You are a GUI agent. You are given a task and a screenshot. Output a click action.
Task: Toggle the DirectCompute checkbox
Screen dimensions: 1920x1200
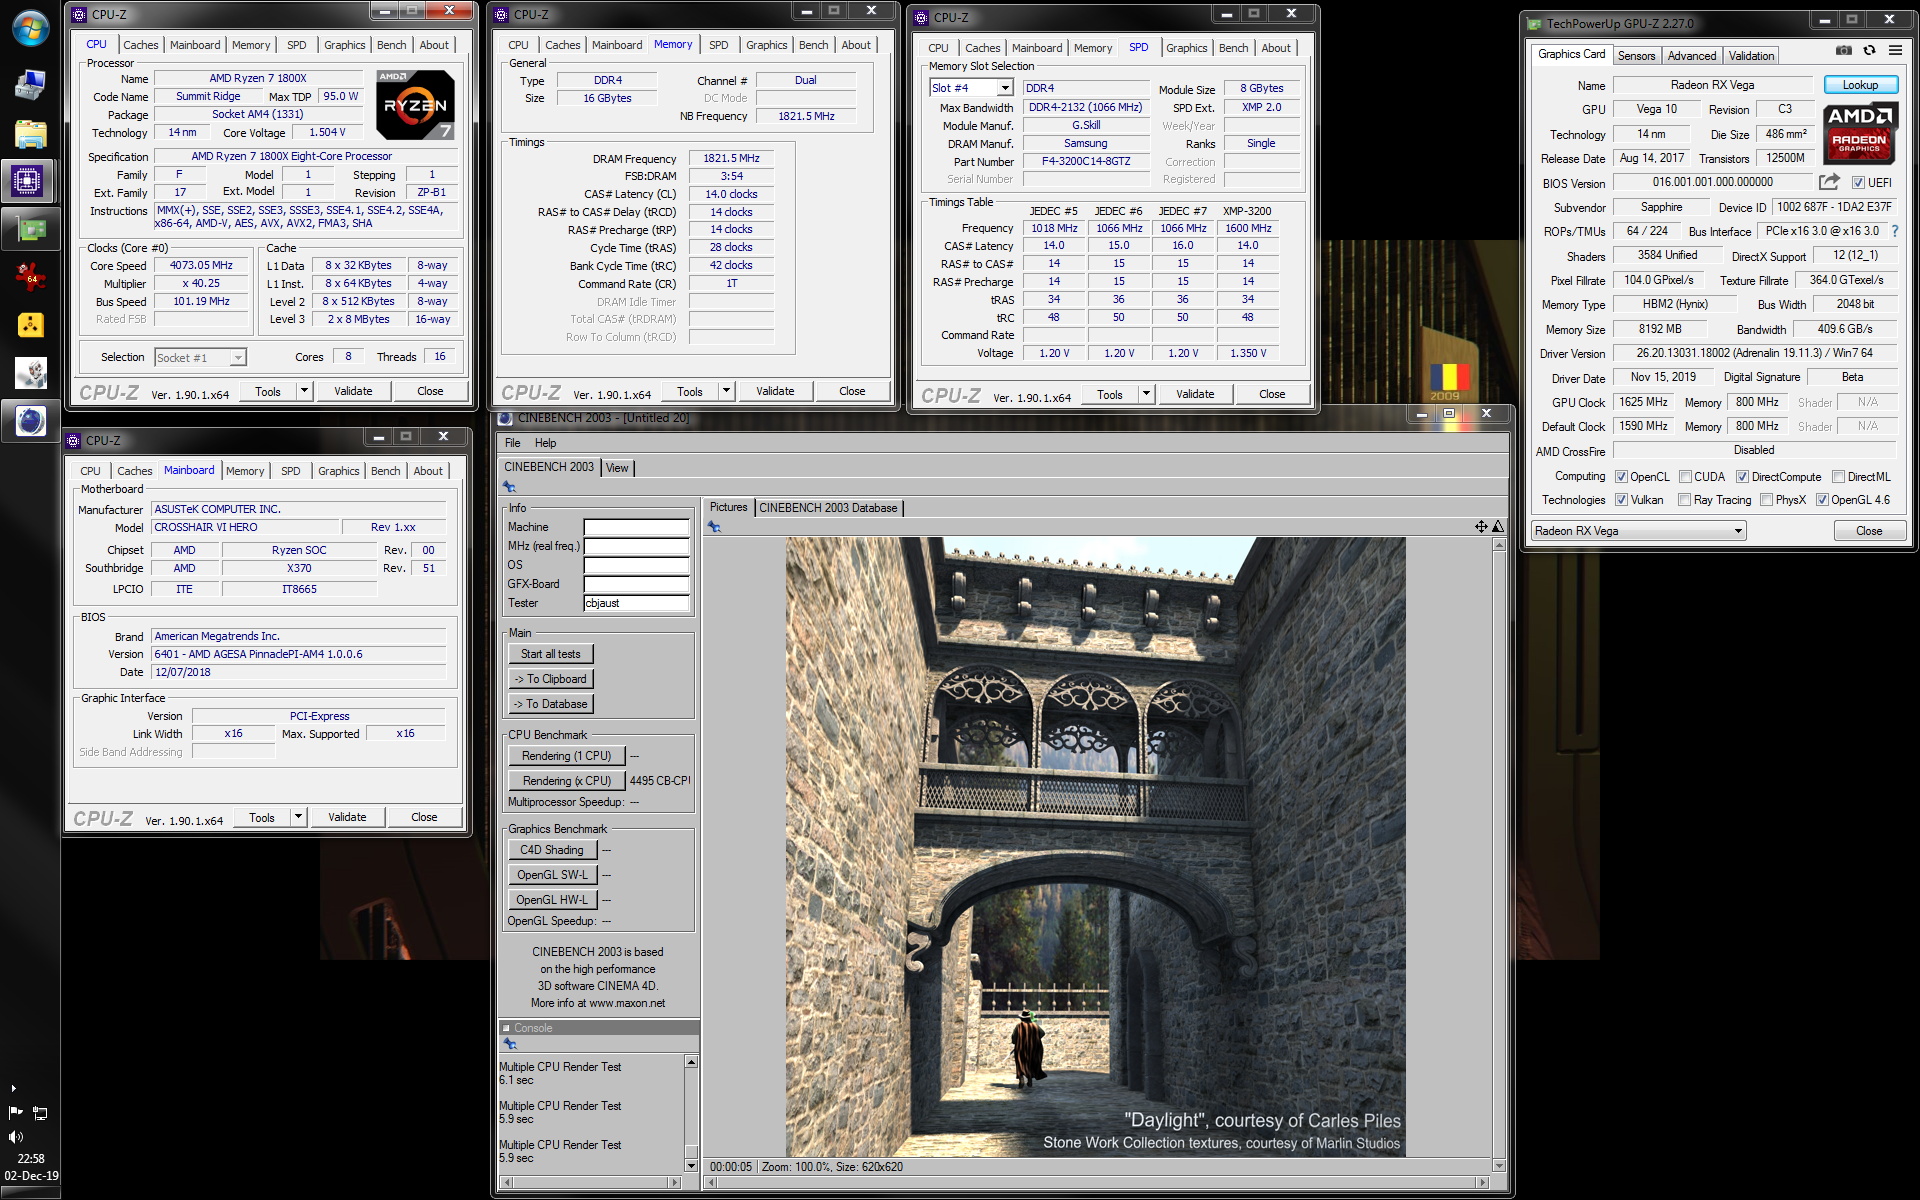[1742, 477]
